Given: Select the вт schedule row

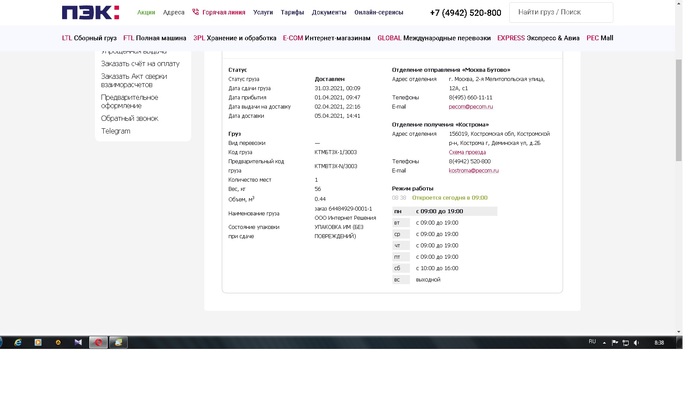Looking at the screenshot, I should (445, 223).
